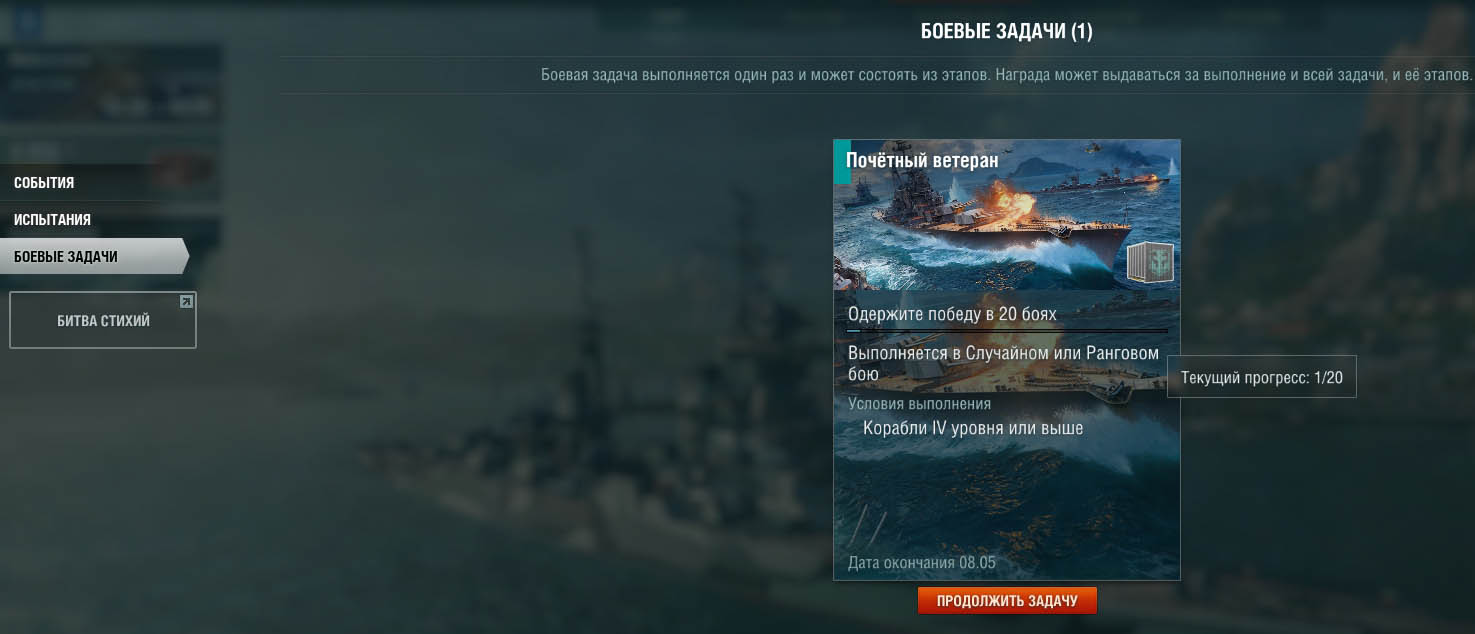Viewport: 1475px width, 634px height.
Task: Click the Одержите победу в 20 боях objective
Action: click(952, 314)
